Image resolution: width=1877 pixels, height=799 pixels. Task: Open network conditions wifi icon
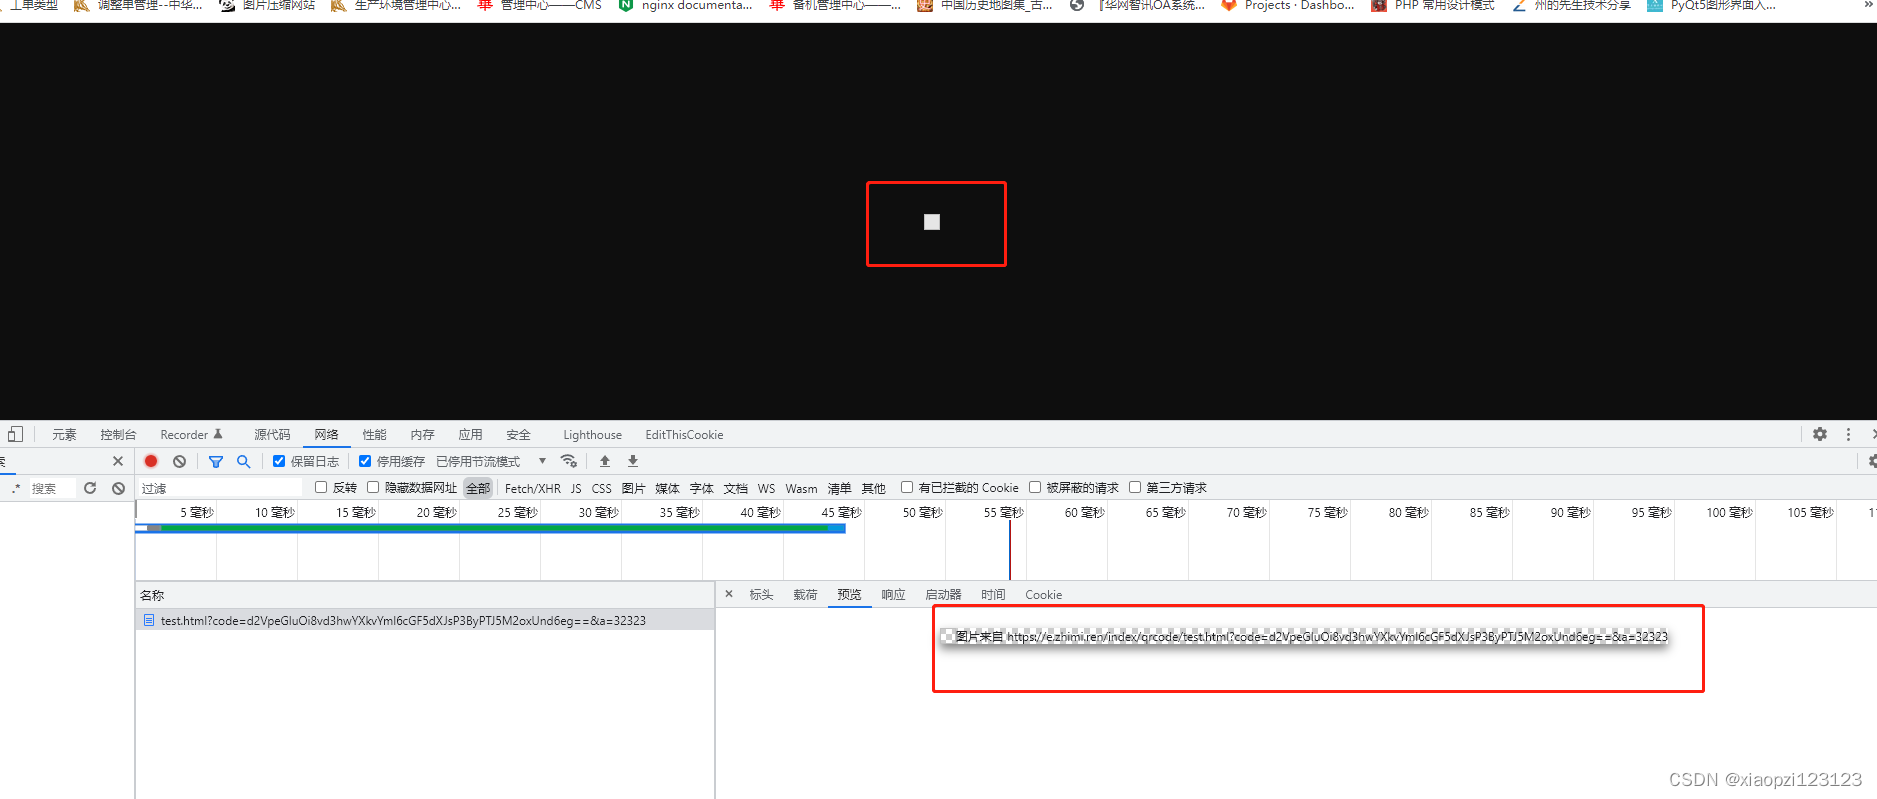pos(569,461)
